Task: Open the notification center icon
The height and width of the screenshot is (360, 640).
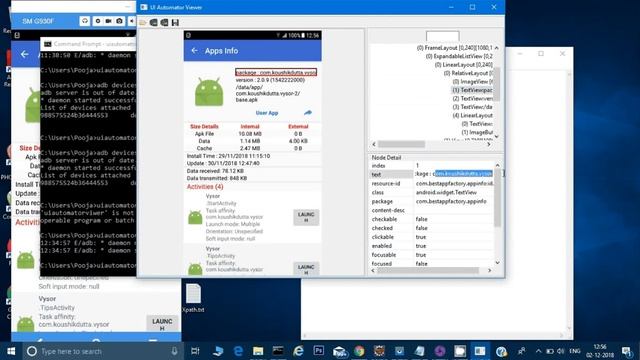Action: 627,351
